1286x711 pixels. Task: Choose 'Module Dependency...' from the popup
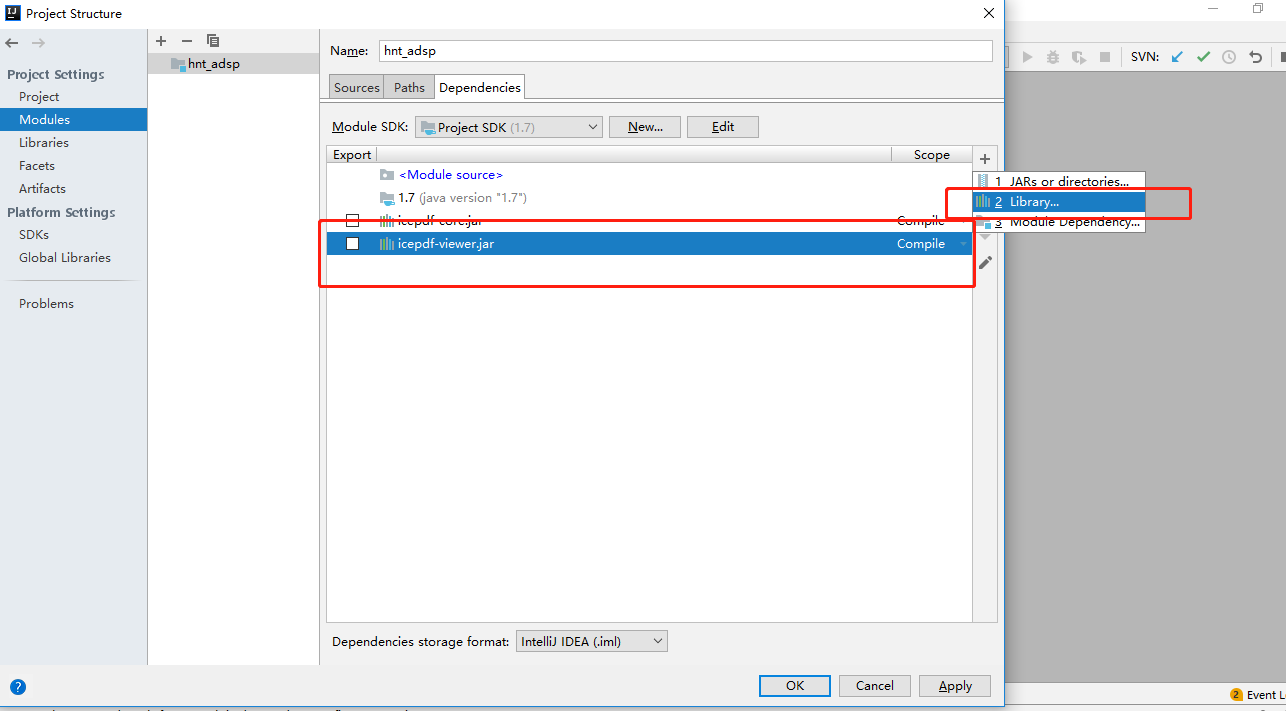pyautogui.click(x=1059, y=222)
